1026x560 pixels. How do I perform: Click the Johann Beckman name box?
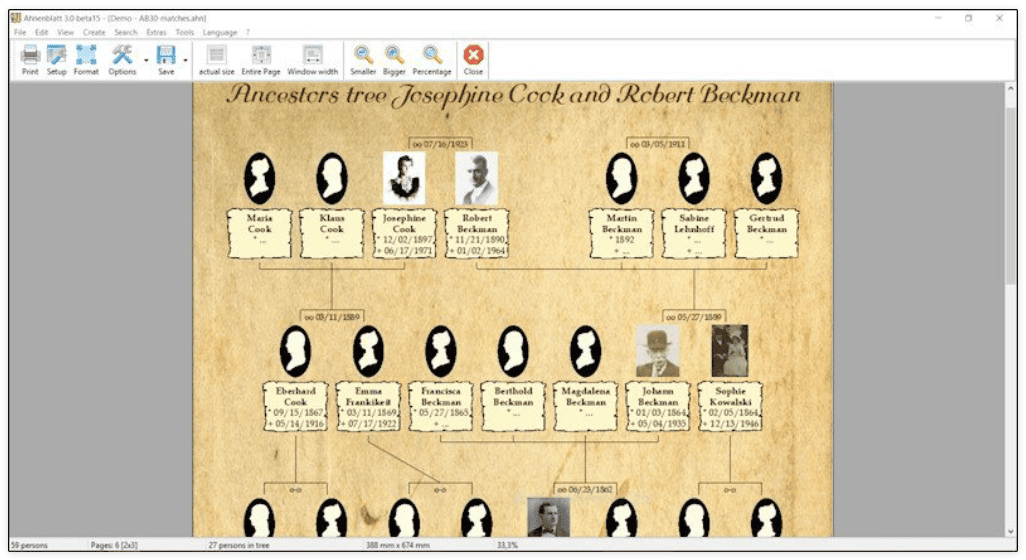coord(658,406)
